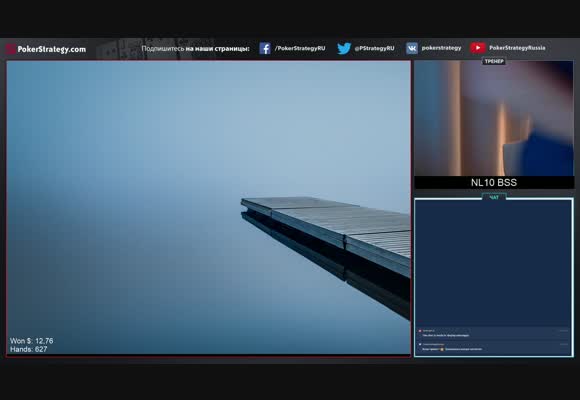This screenshot has height=400, width=580.
Task: Click the lower chat message's avatar icon
Action: coord(420,344)
